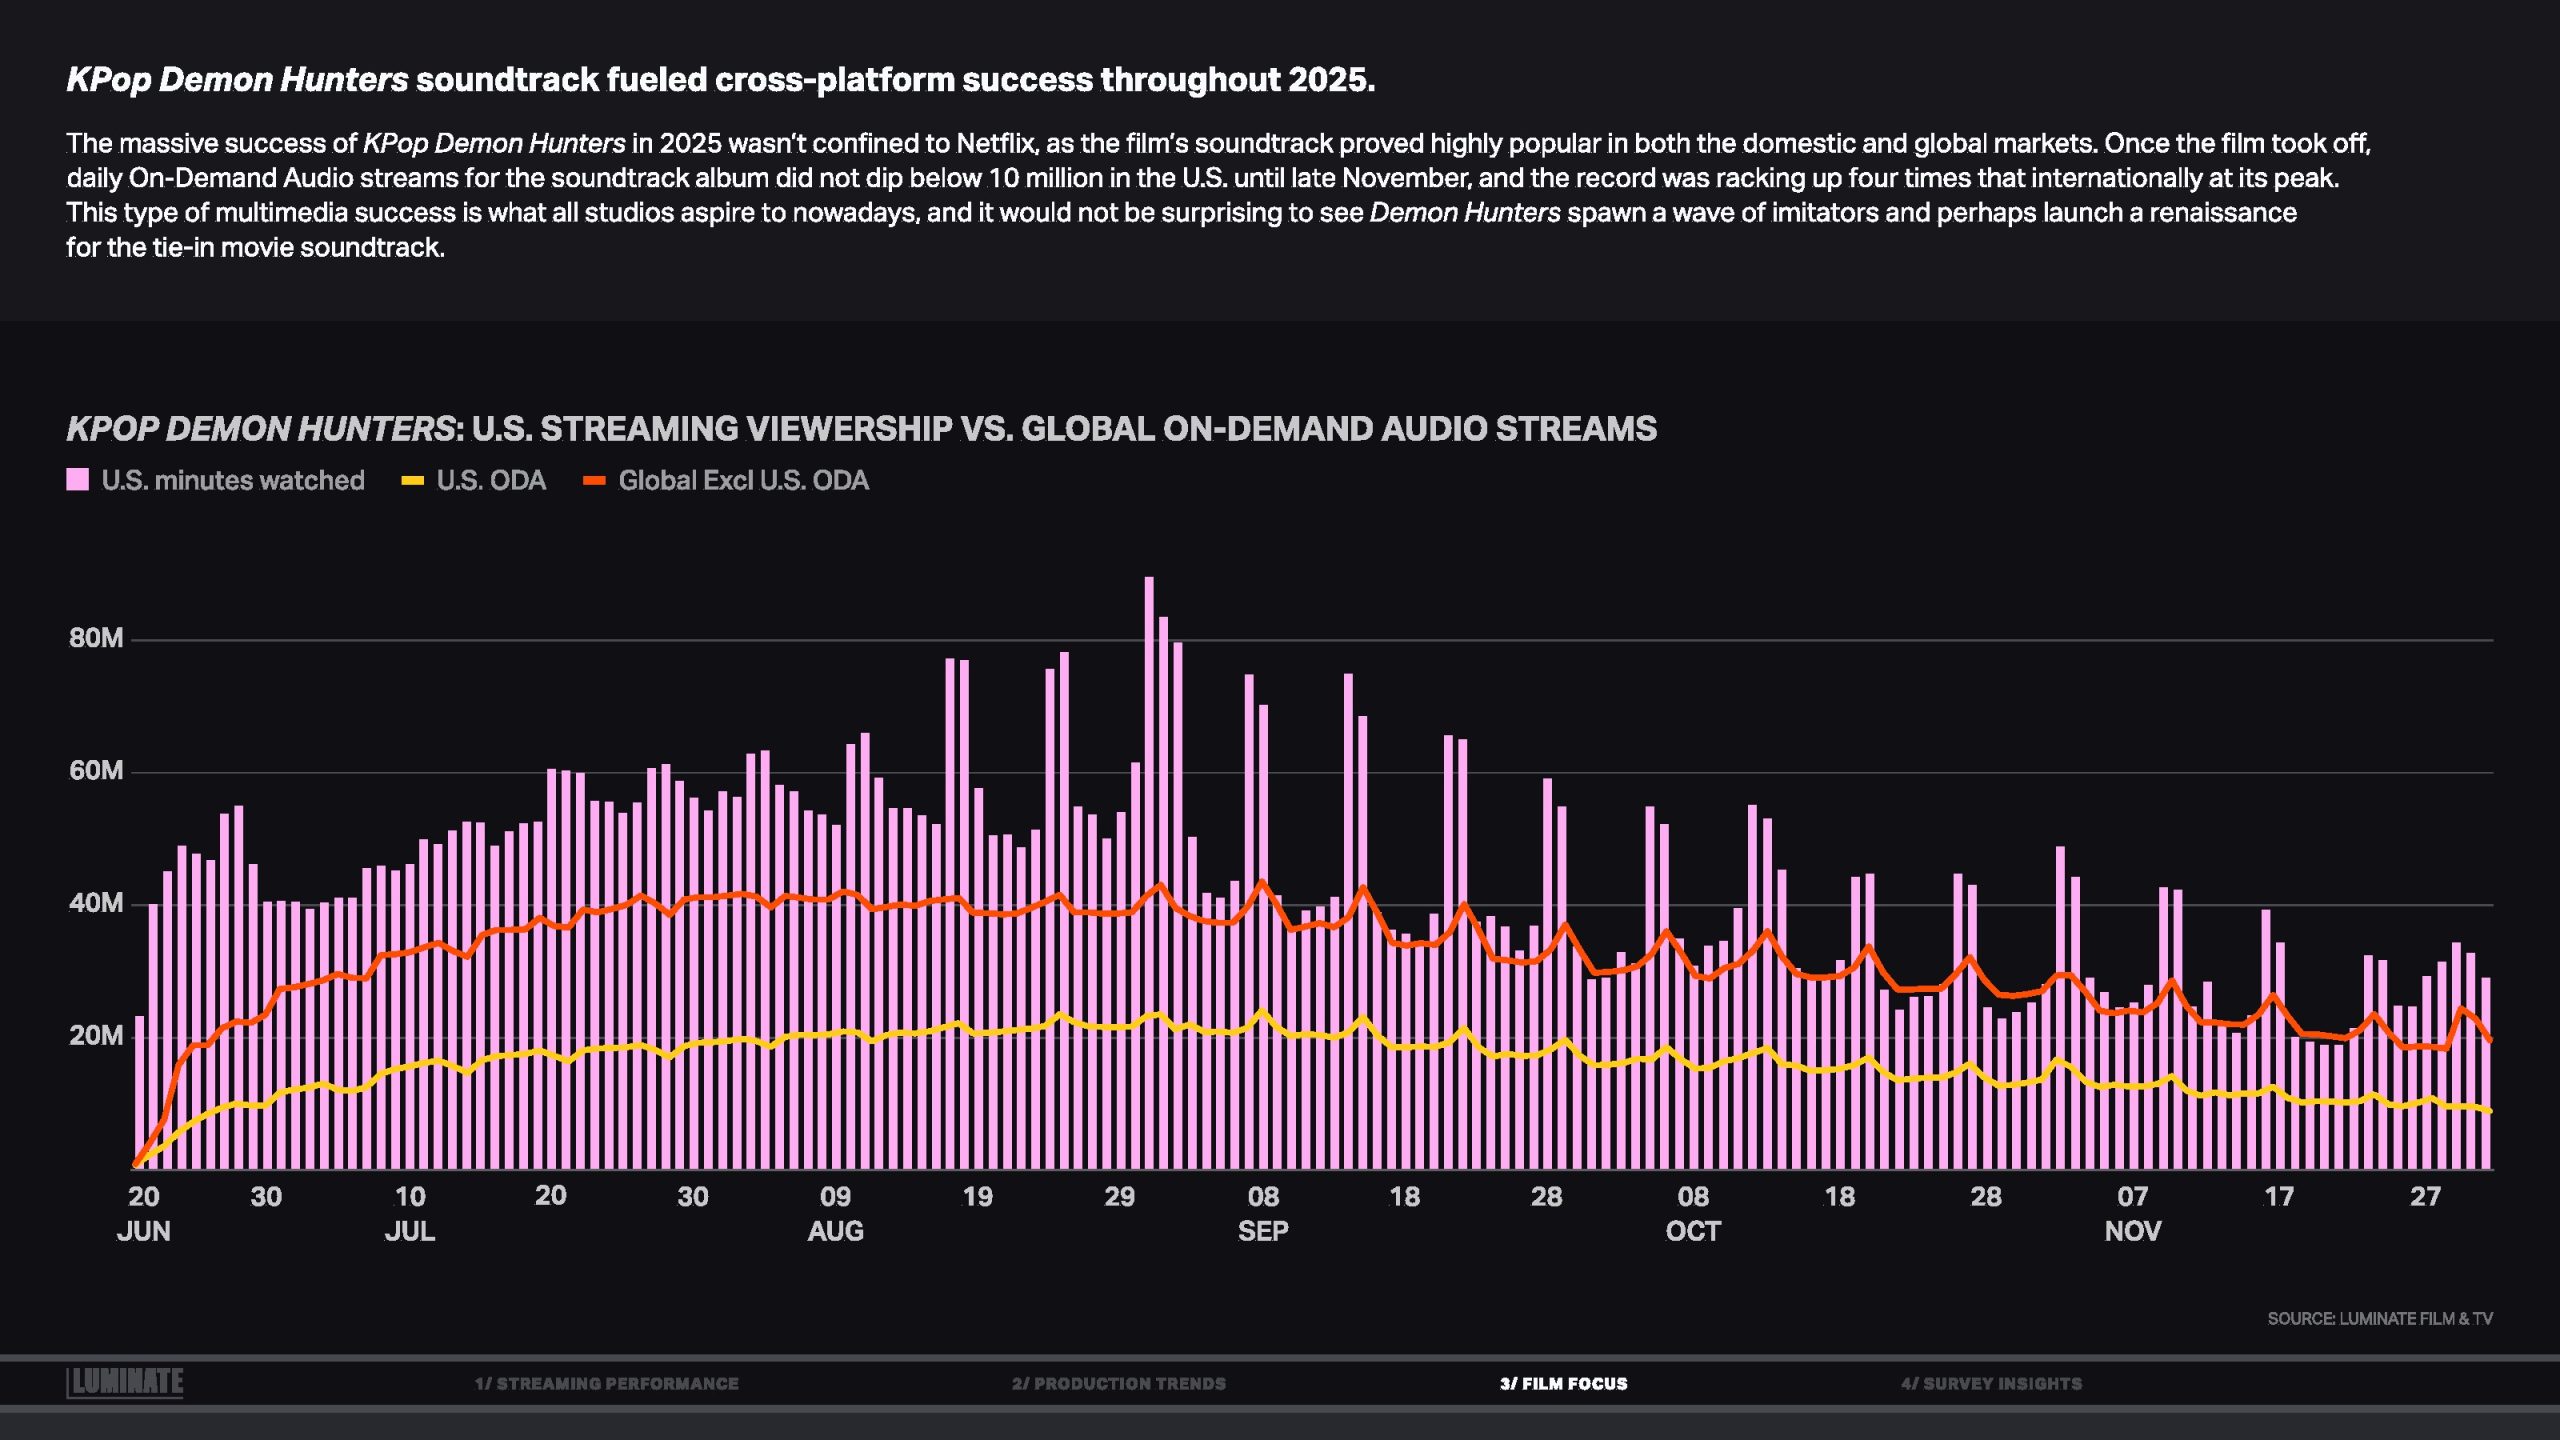This screenshot has width=2560, height=1440.
Task: Click the 20M y-axis label
Action: pos(96,1036)
